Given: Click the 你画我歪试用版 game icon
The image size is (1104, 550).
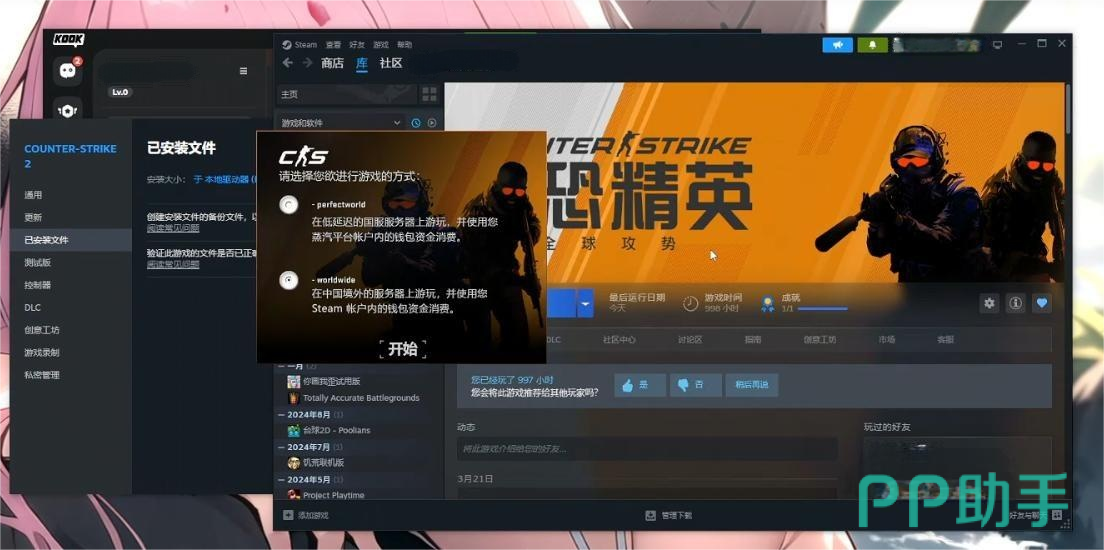Looking at the screenshot, I should pyautogui.click(x=294, y=381).
